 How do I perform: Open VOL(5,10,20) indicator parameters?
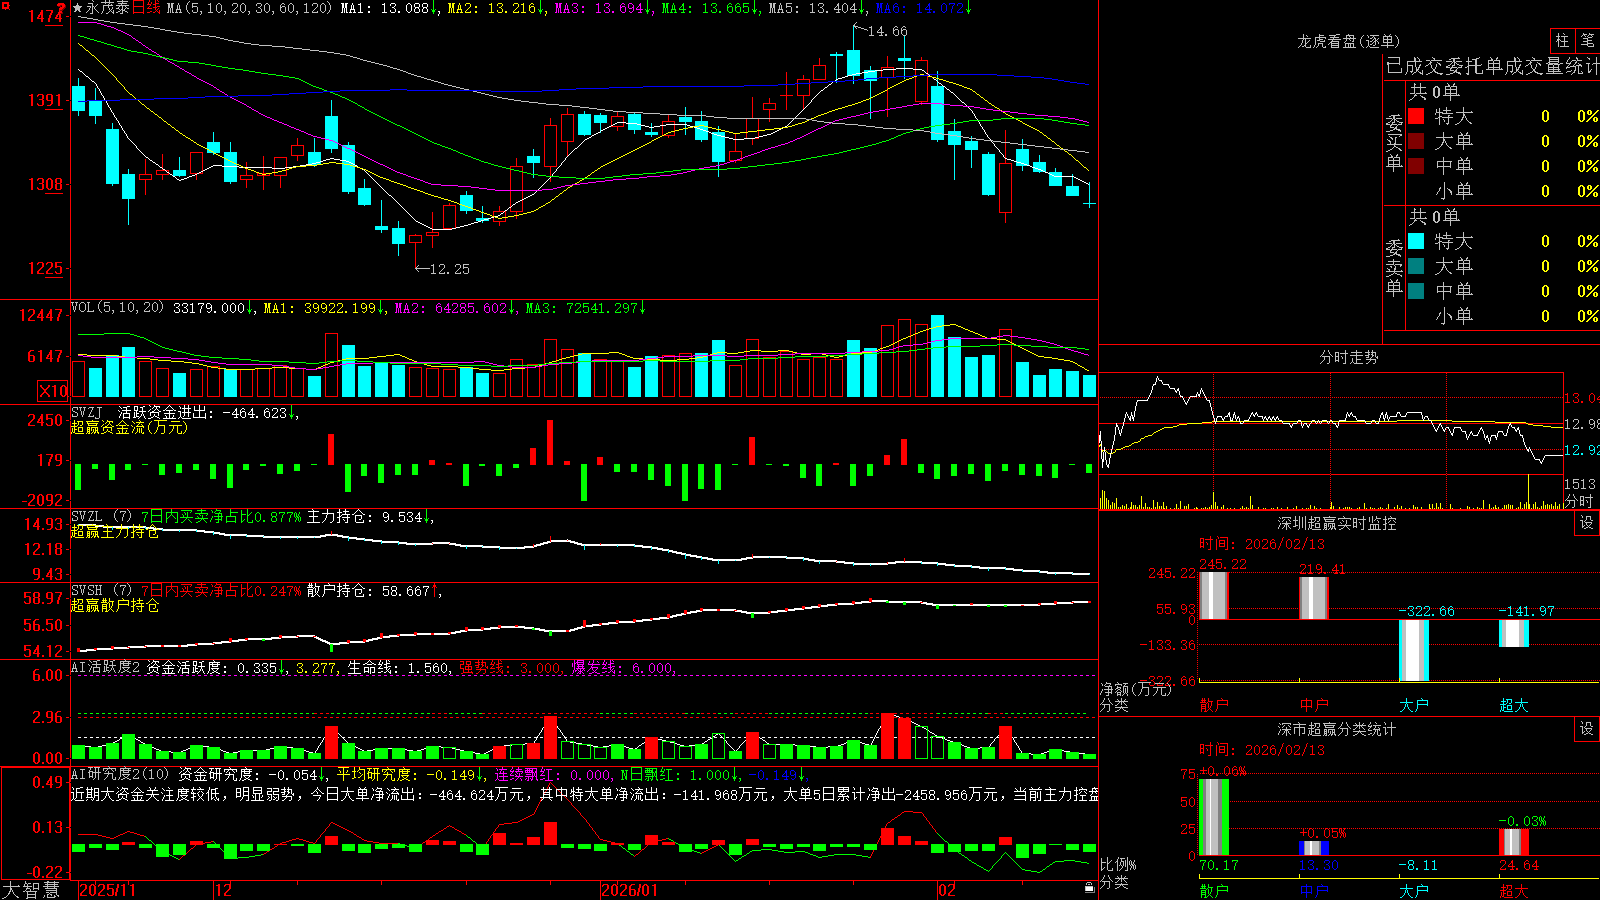[117, 308]
